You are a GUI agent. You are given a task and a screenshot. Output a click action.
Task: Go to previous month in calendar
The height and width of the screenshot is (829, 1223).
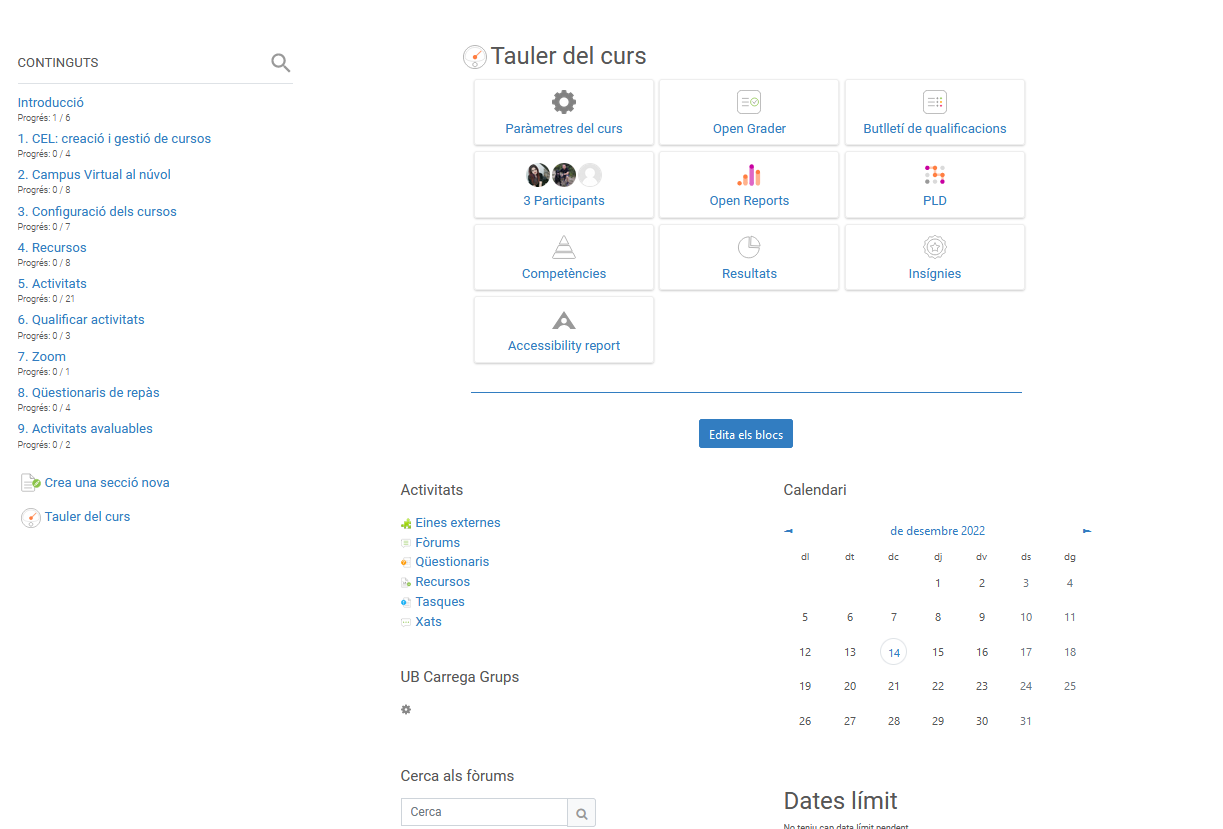click(x=788, y=531)
